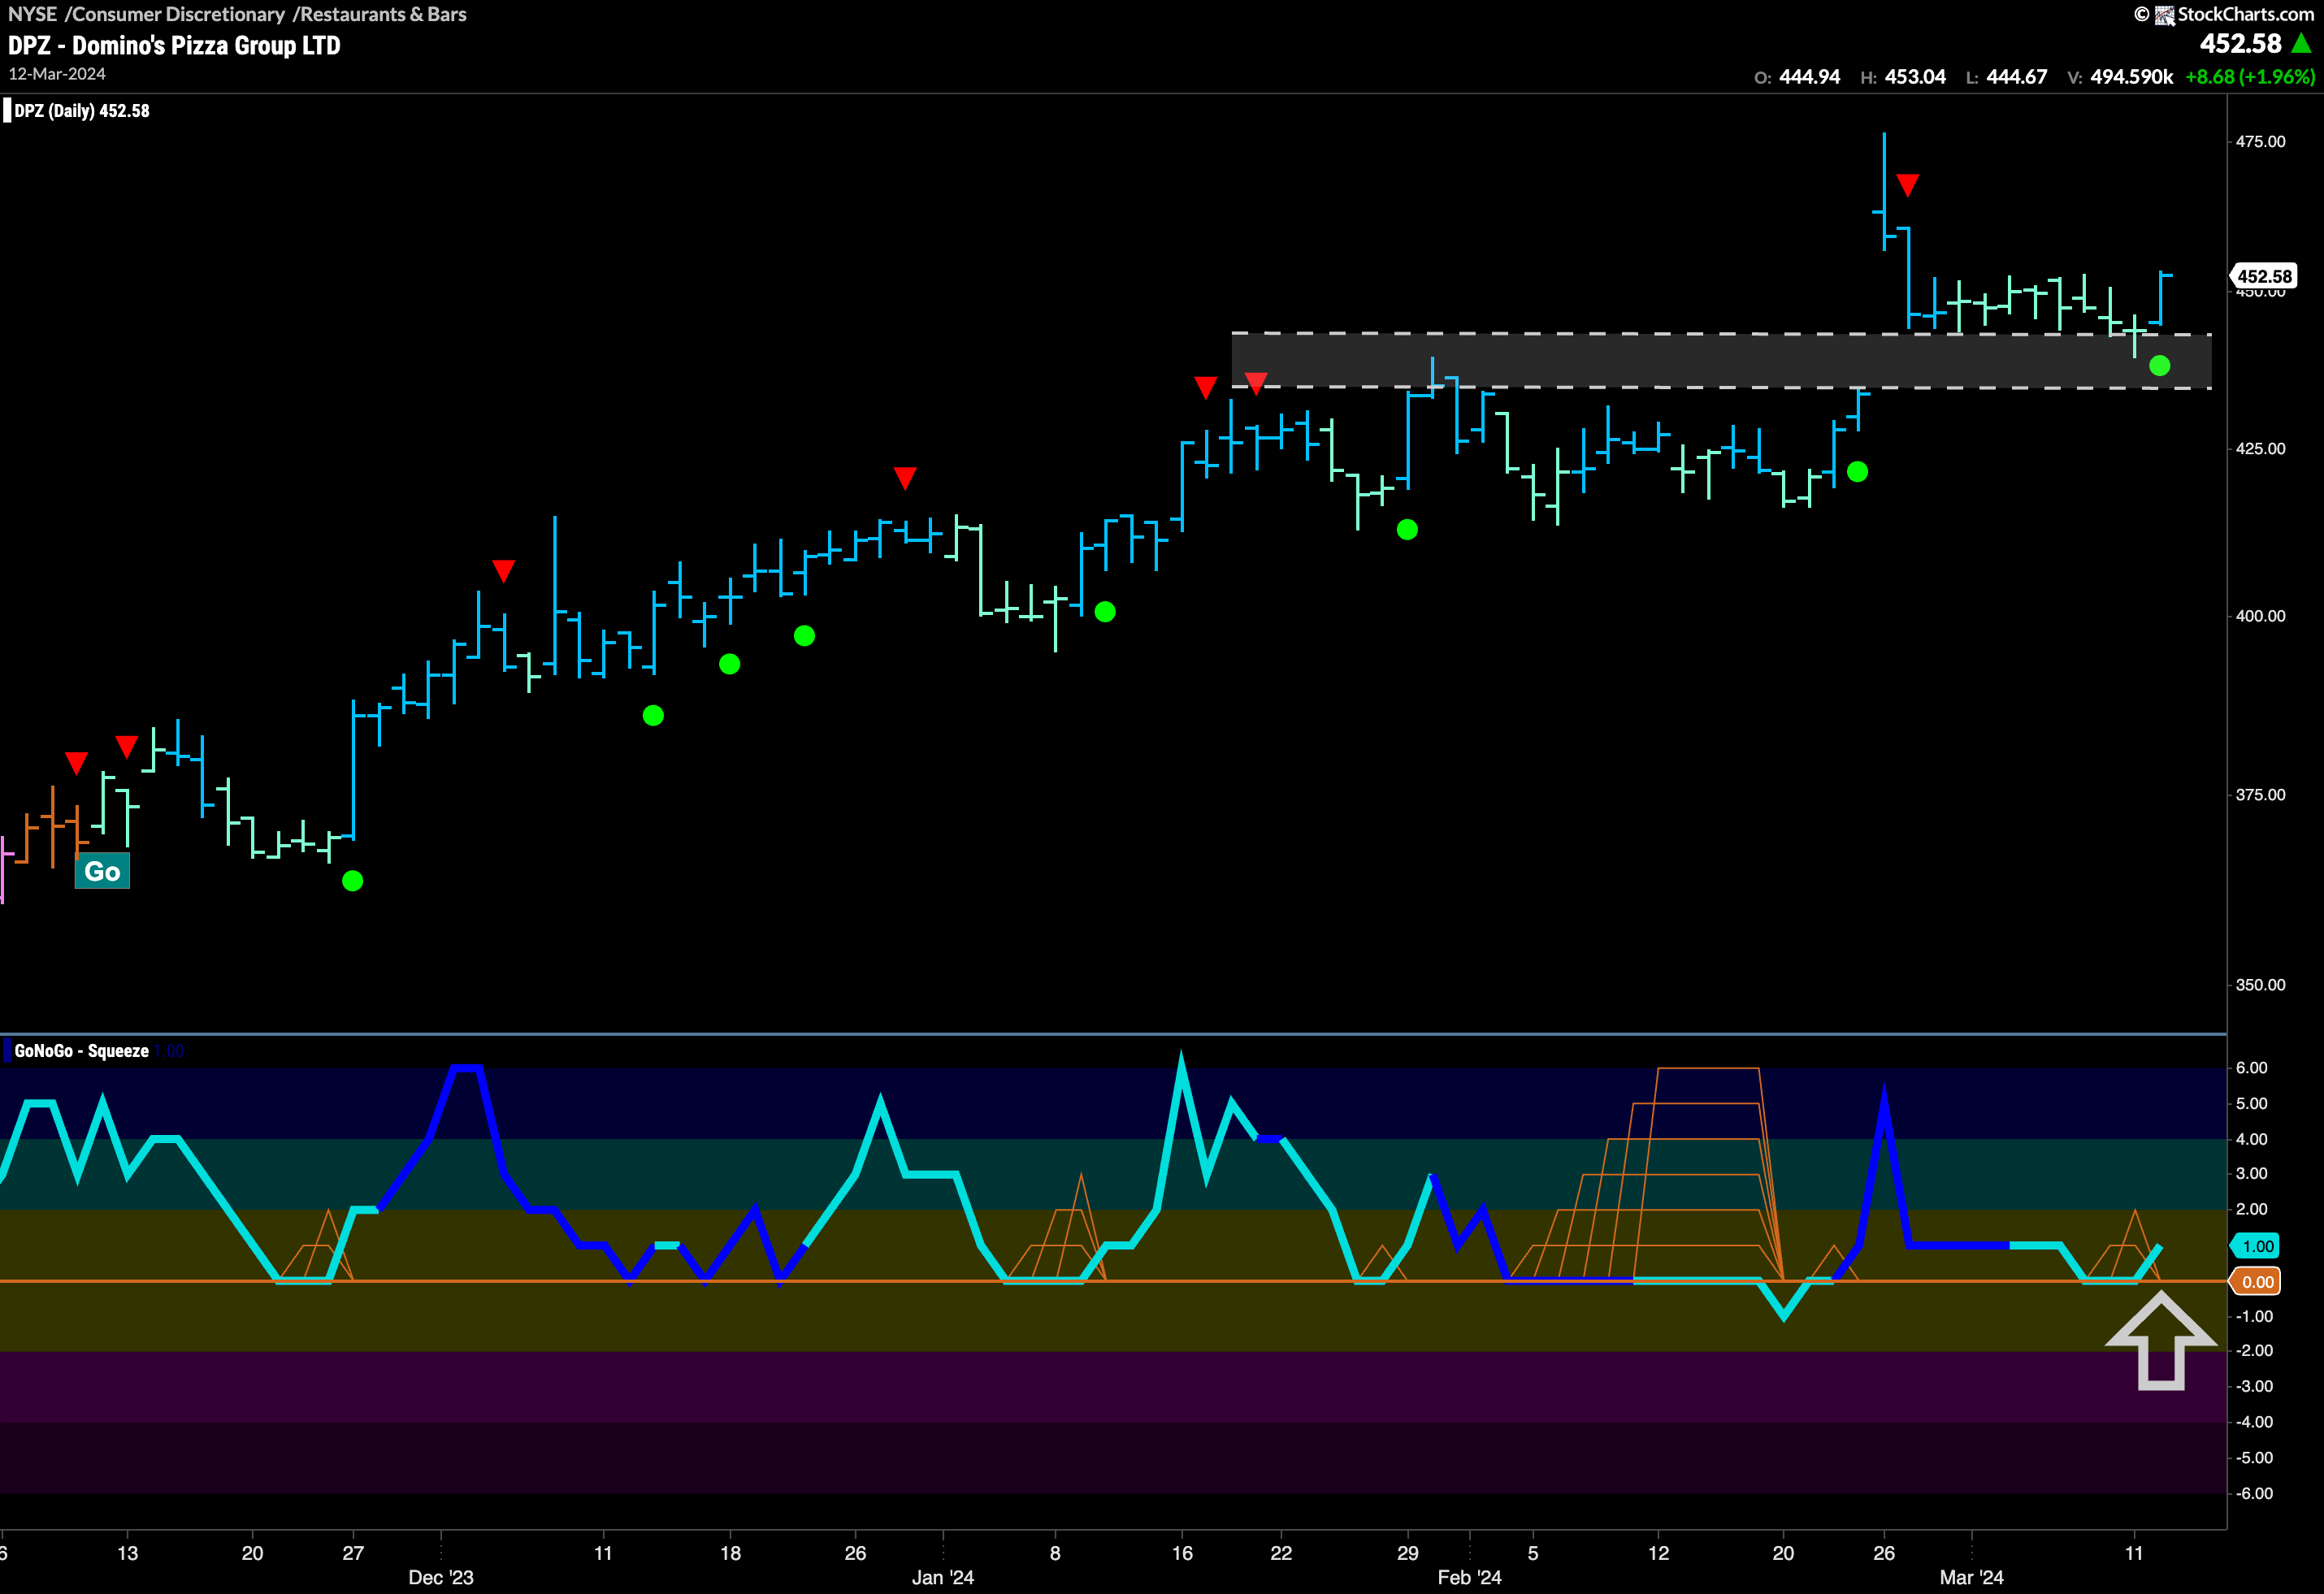This screenshot has width=2324, height=1594.
Task: Click the green circle below the 27 Nov bar
Action: click(x=352, y=881)
